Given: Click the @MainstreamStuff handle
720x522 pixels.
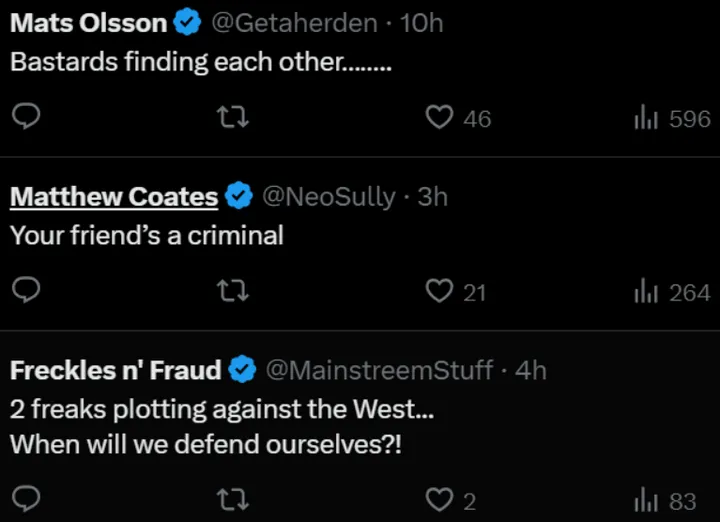Looking at the screenshot, I should coord(378,371).
